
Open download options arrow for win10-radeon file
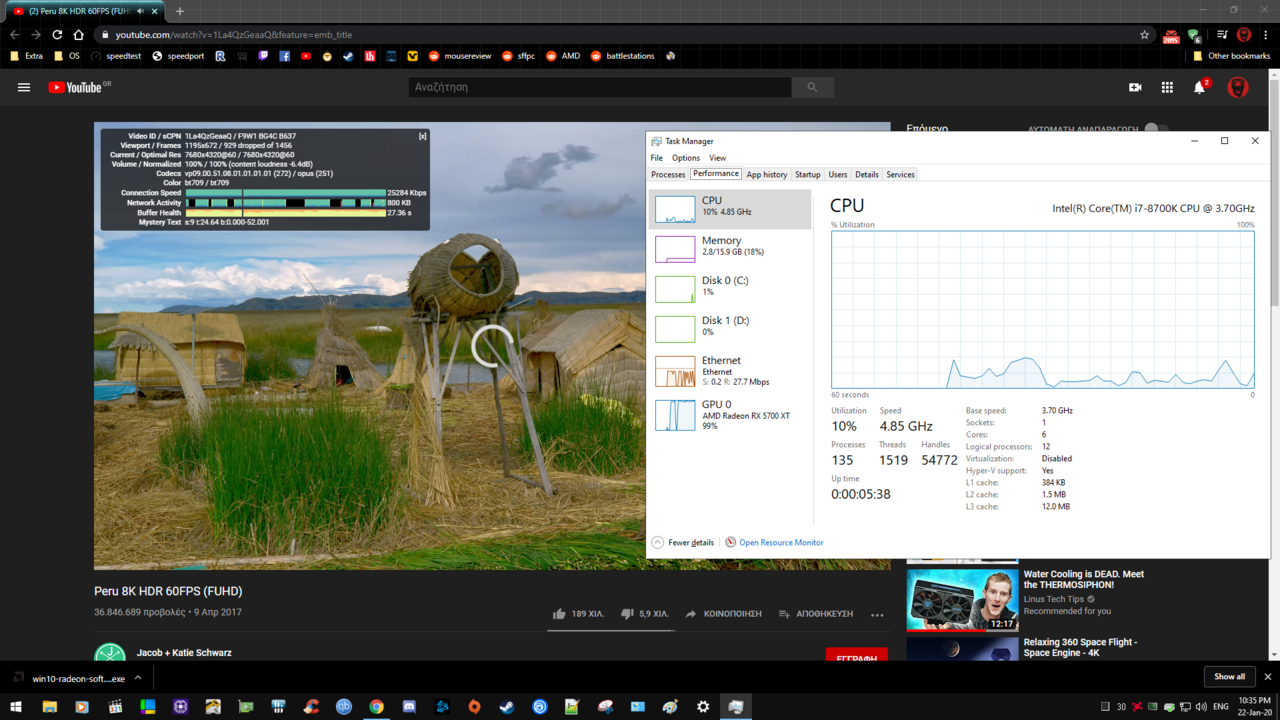click(138, 677)
